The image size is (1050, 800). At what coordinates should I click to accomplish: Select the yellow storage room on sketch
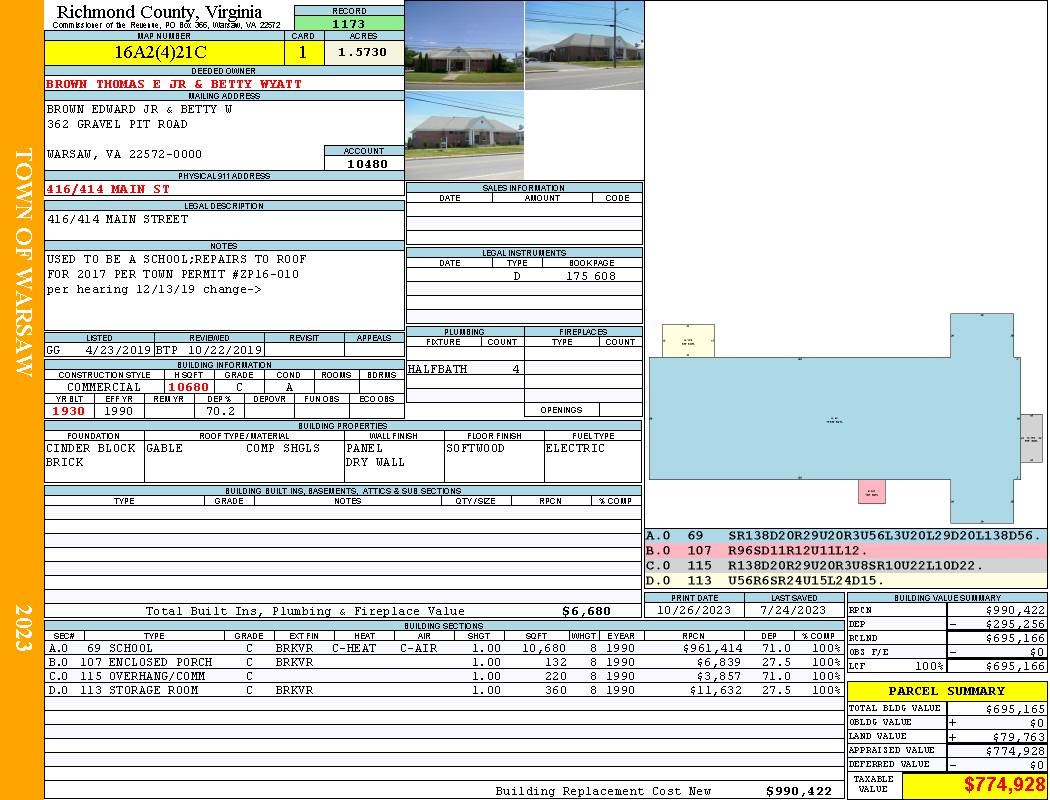tap(688, 340)
